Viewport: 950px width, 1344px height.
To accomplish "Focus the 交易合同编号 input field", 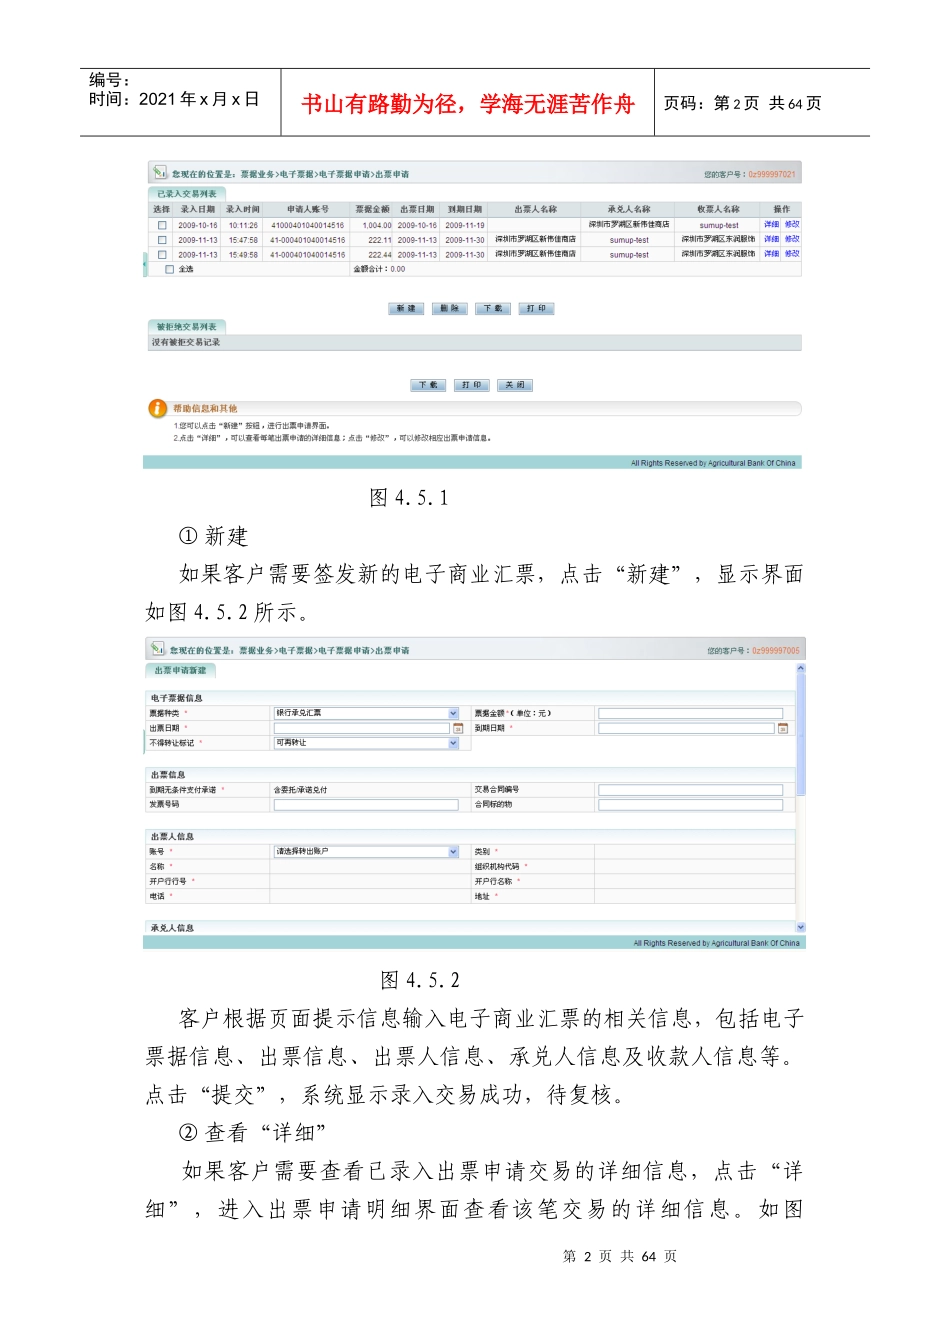I will pyautogui.click(x=691, y=790).
